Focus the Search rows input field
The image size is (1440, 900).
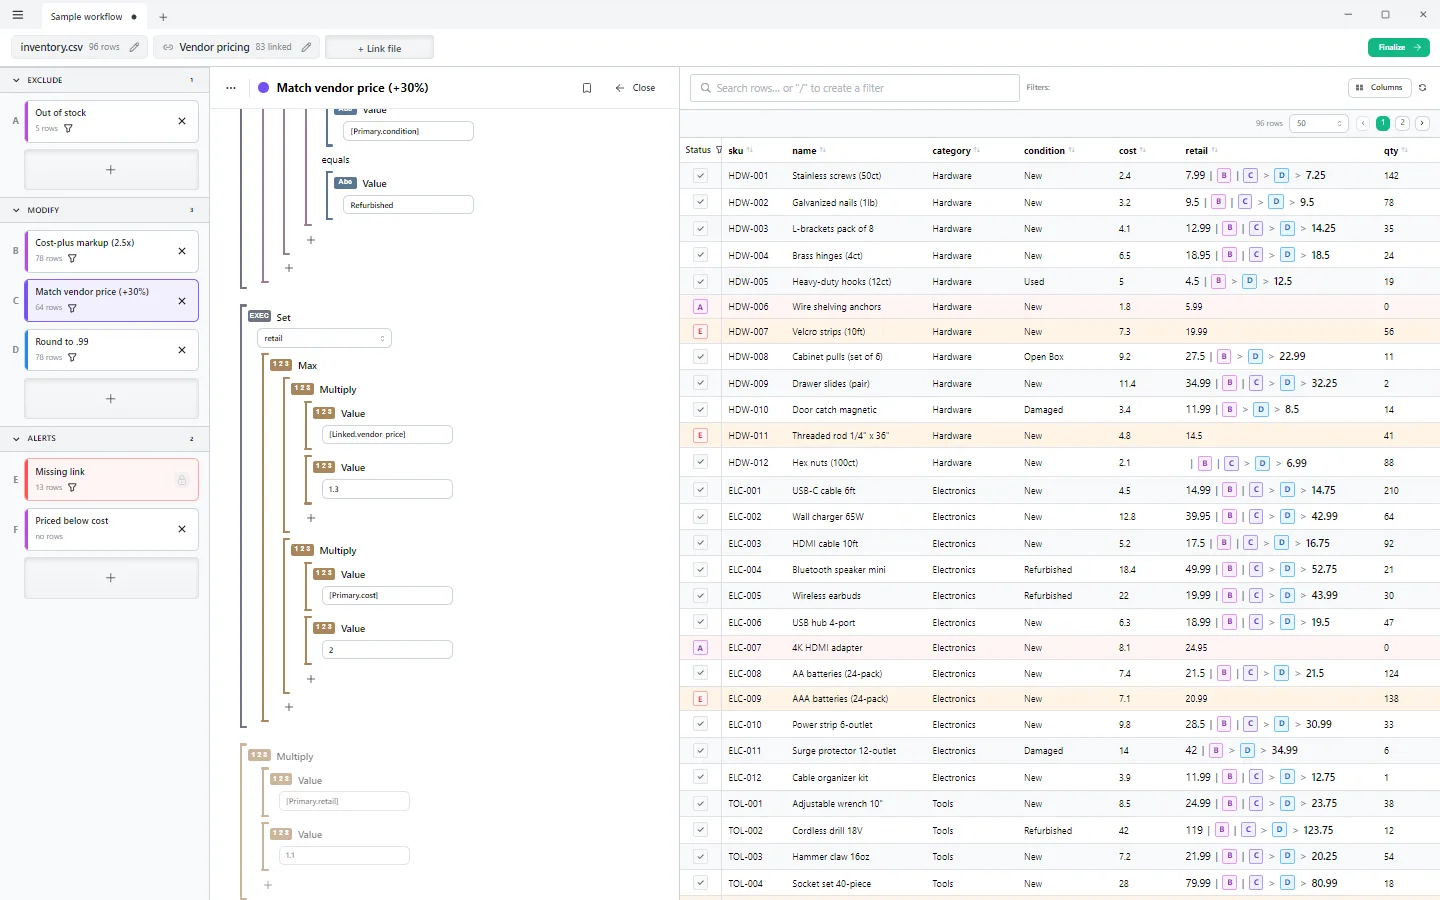click(855, 88)
